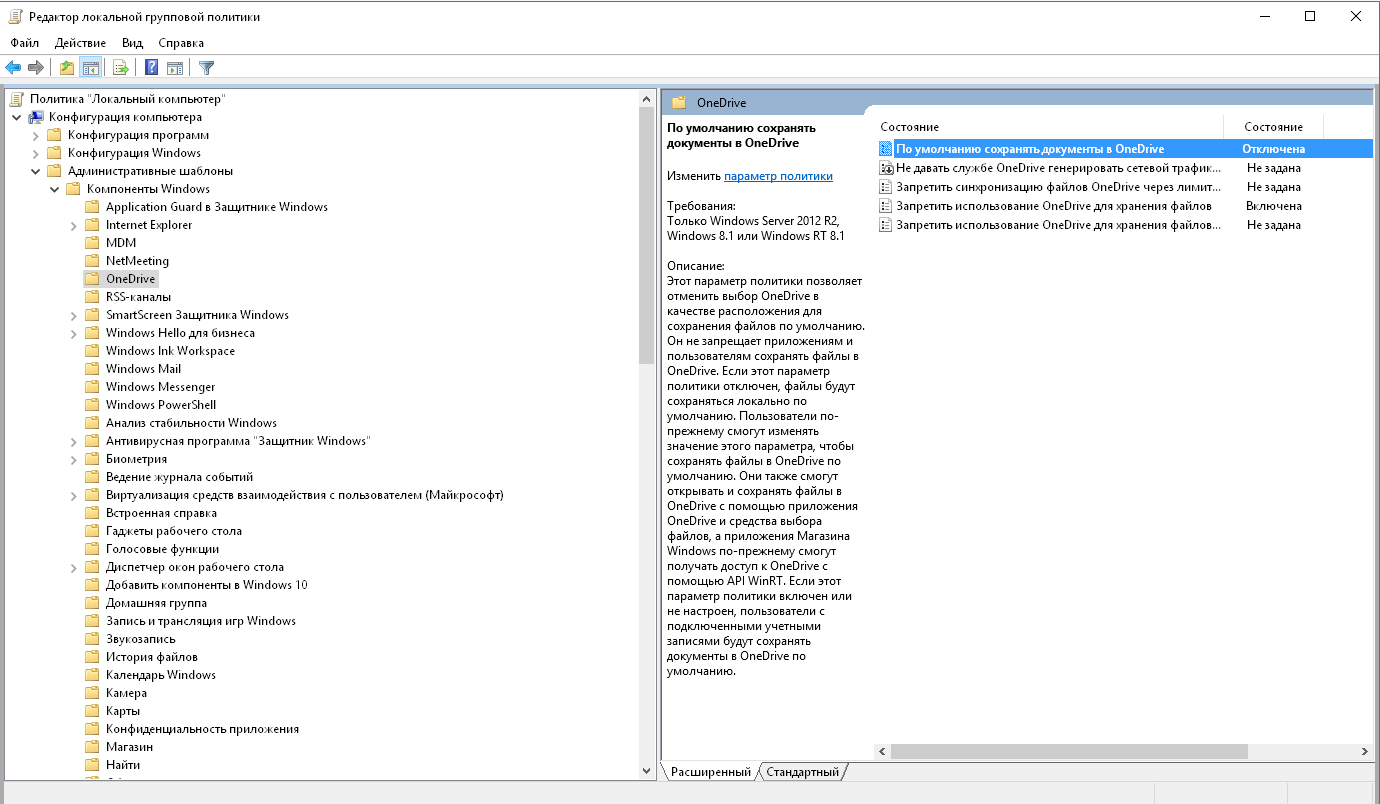This screenshot has width=1380, height=804.
Task: Click the MDM folder icon
Action: coord(92,243)
